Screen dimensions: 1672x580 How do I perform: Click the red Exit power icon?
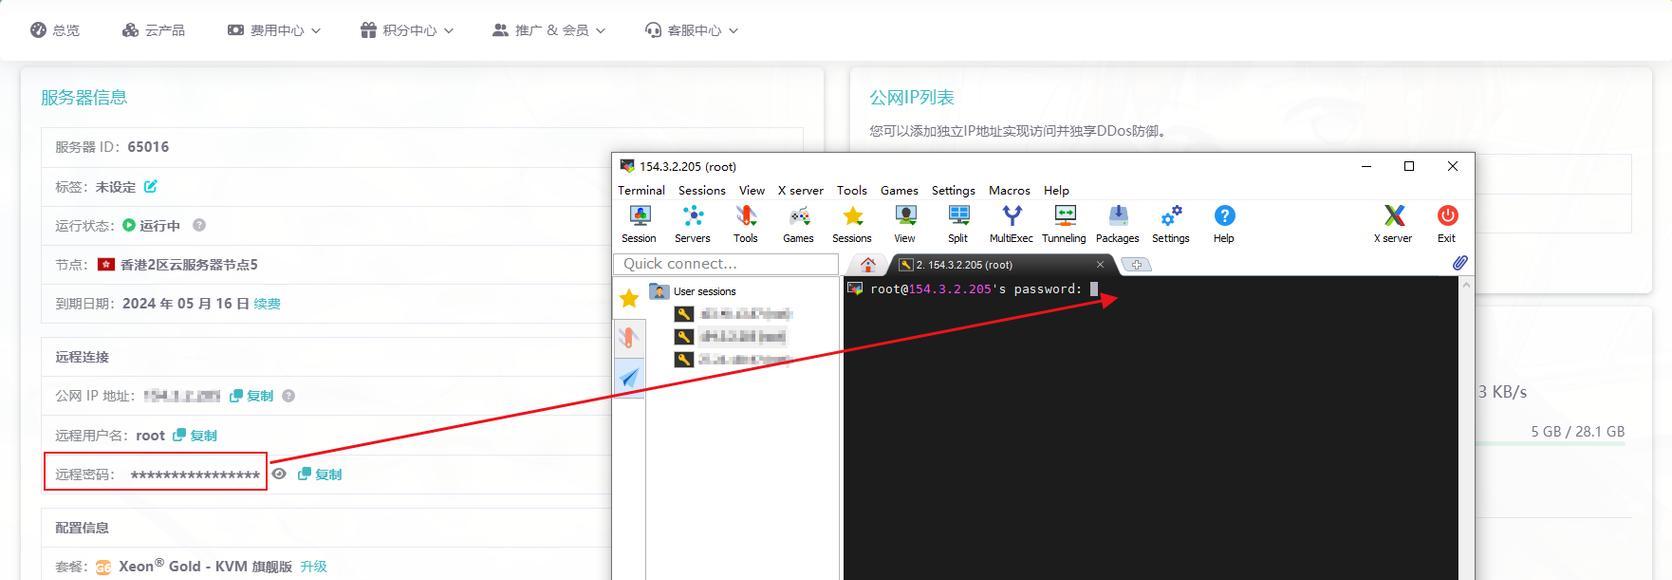(1447, 224)
